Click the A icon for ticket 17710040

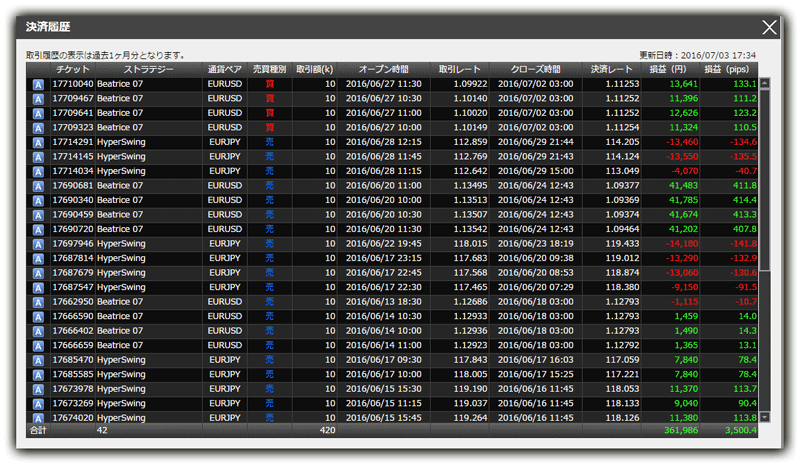(x=38, y=85)
